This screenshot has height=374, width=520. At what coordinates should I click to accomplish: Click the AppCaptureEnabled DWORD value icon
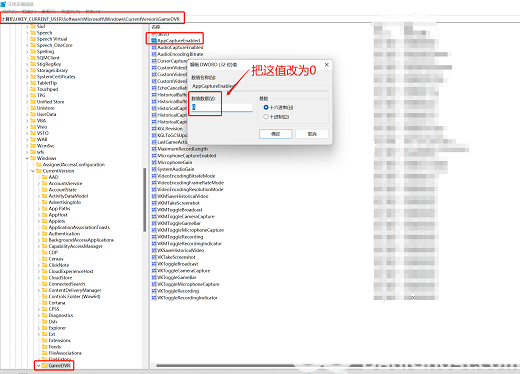click(154, 40)
